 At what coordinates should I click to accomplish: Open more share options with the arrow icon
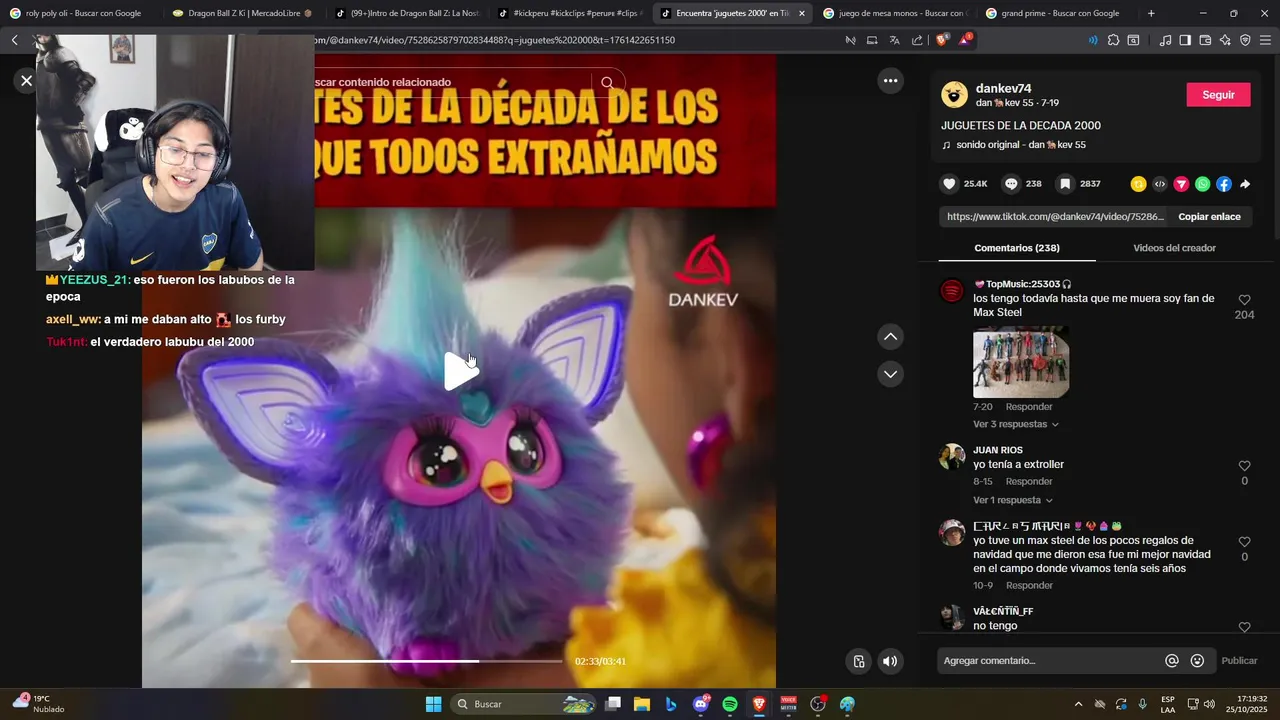pos(1245,184)
